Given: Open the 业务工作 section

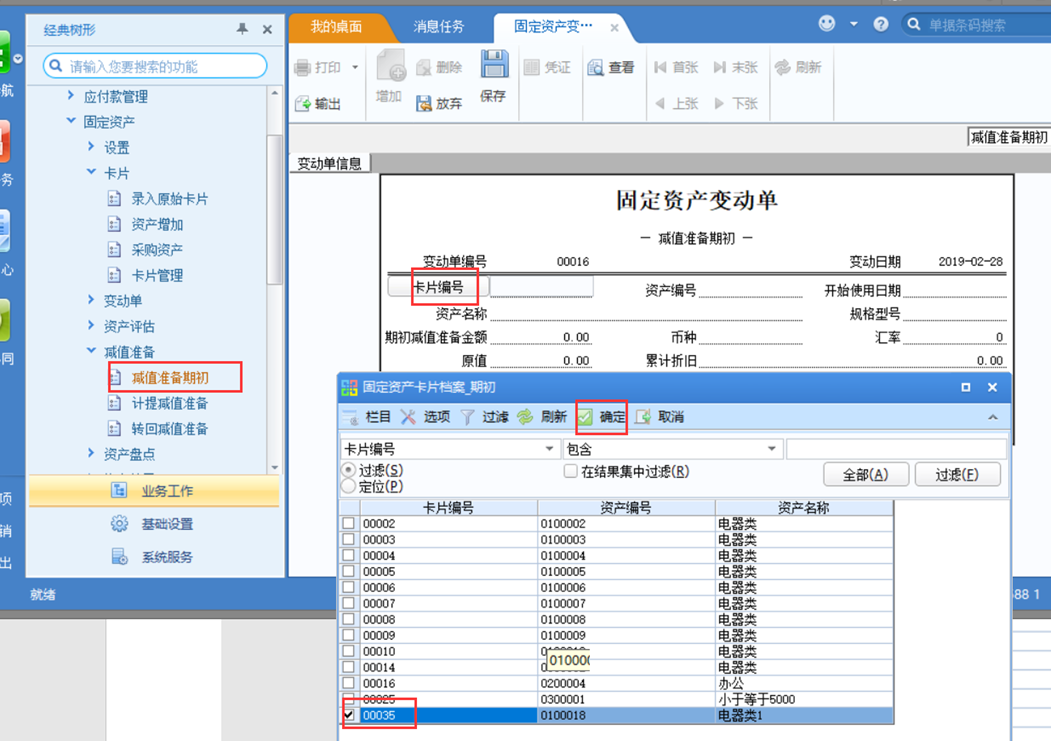Looking at the screenshot, I should (154, 490).
